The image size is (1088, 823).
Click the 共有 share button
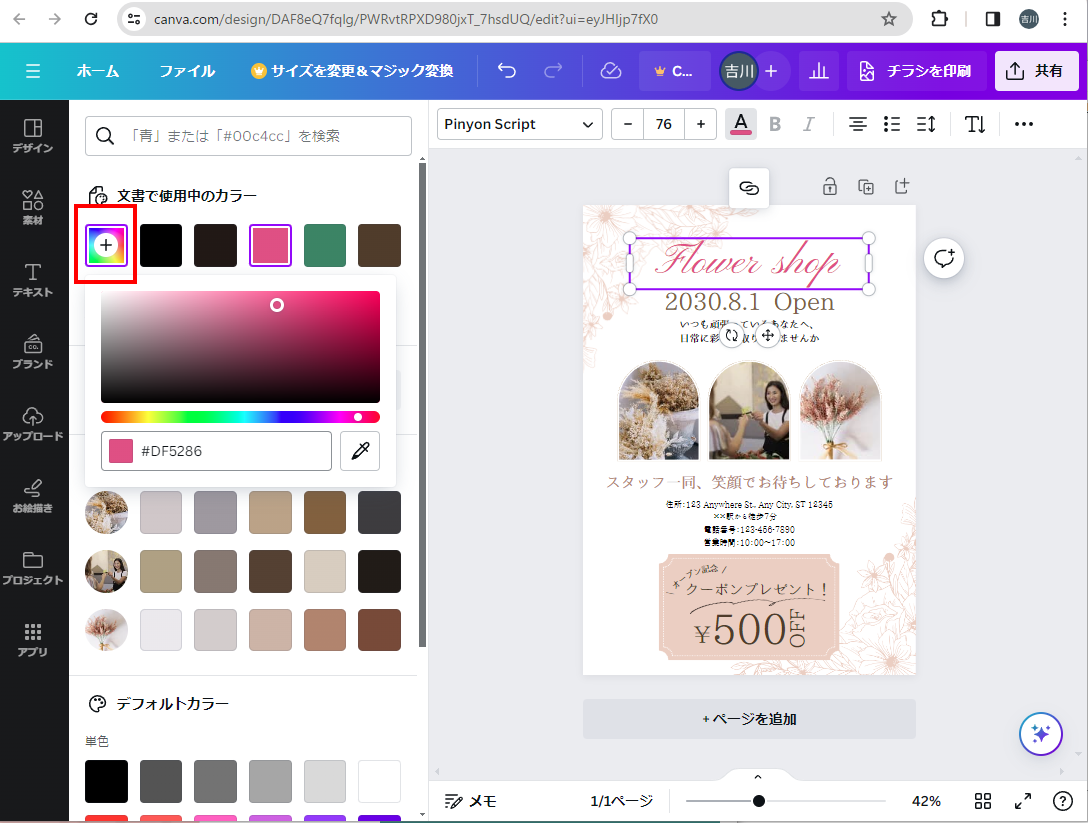click(x=1036, y=71)
